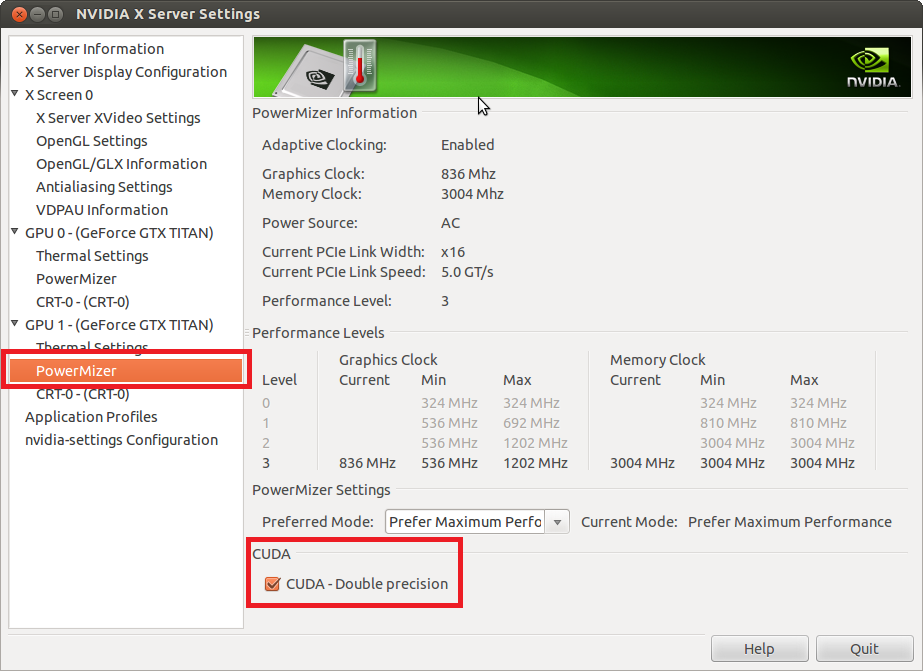
Task: Open nvidia-settings Configuration page
Action: tap(121, 440)
